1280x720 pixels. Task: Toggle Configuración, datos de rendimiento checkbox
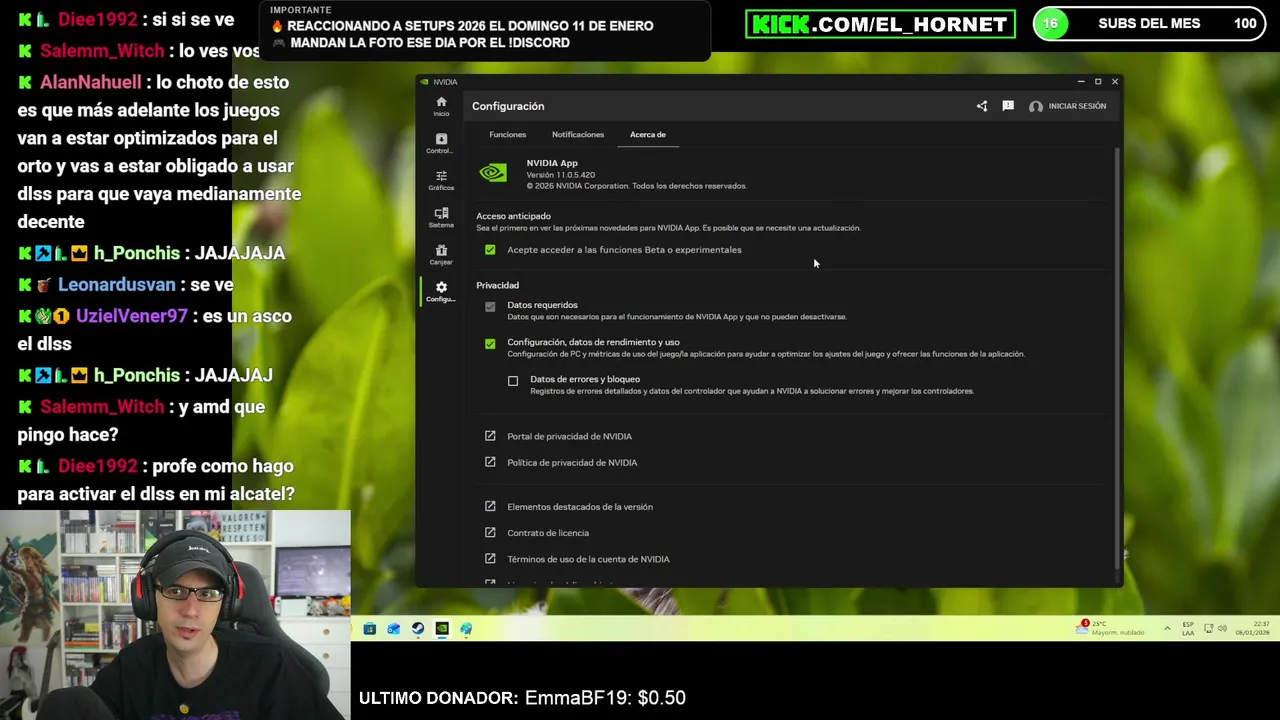tap(490, 343)
